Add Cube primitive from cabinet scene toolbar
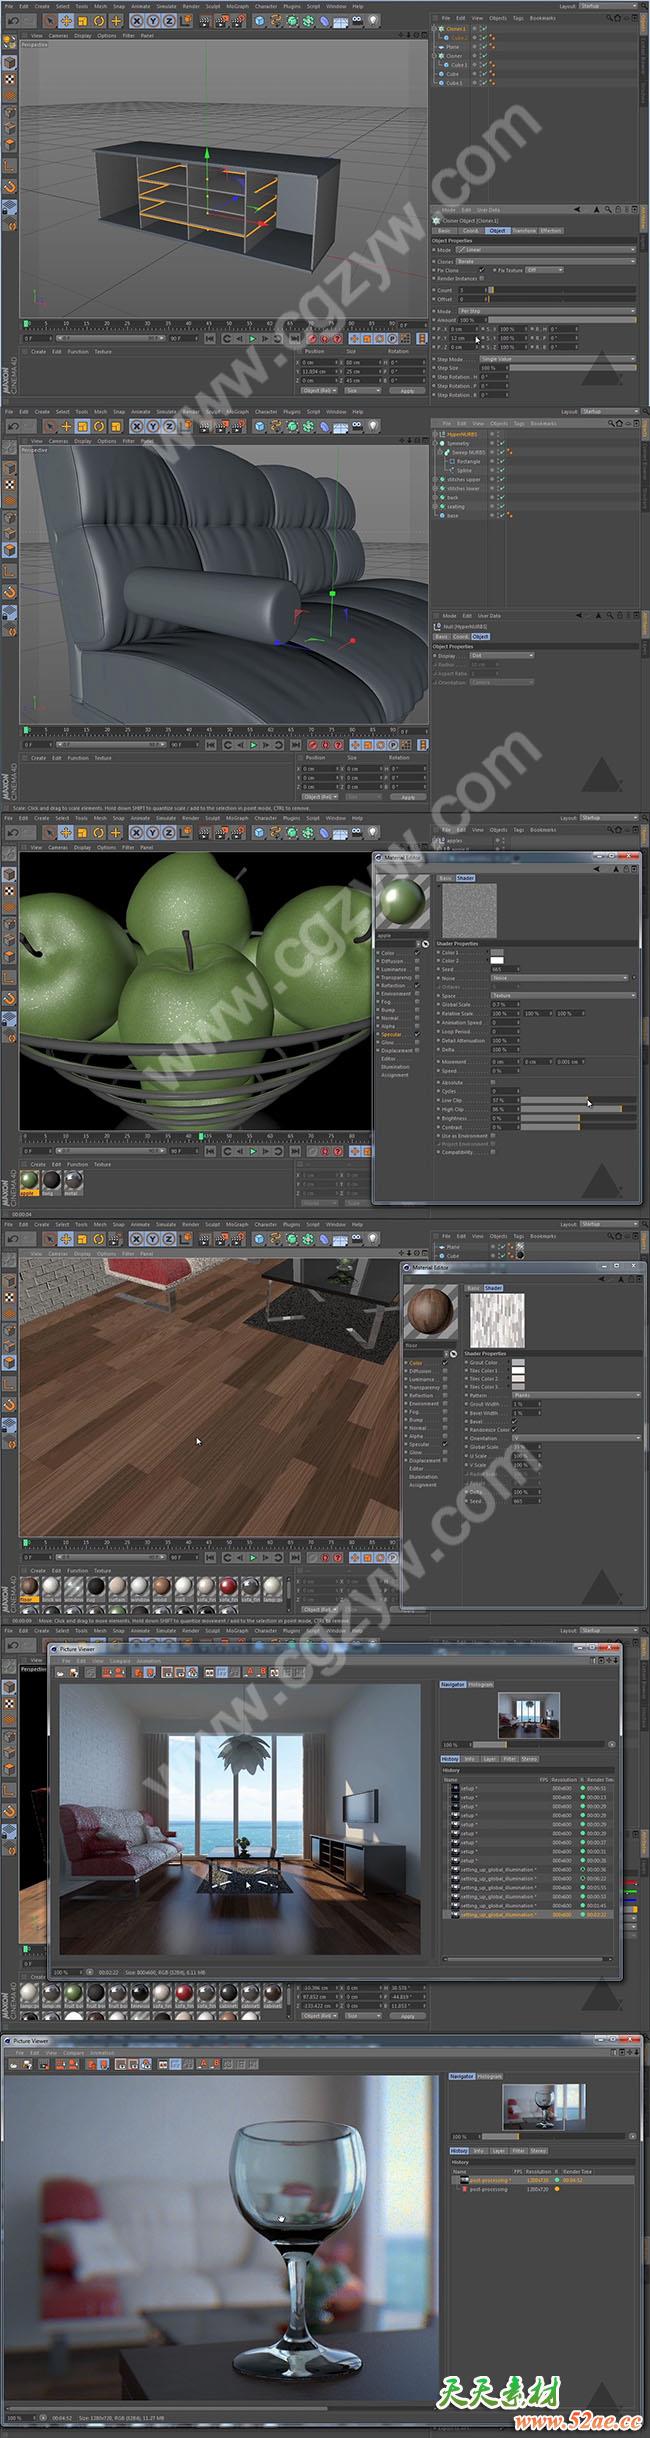The image size is (650, 2438). pos(259,20)
